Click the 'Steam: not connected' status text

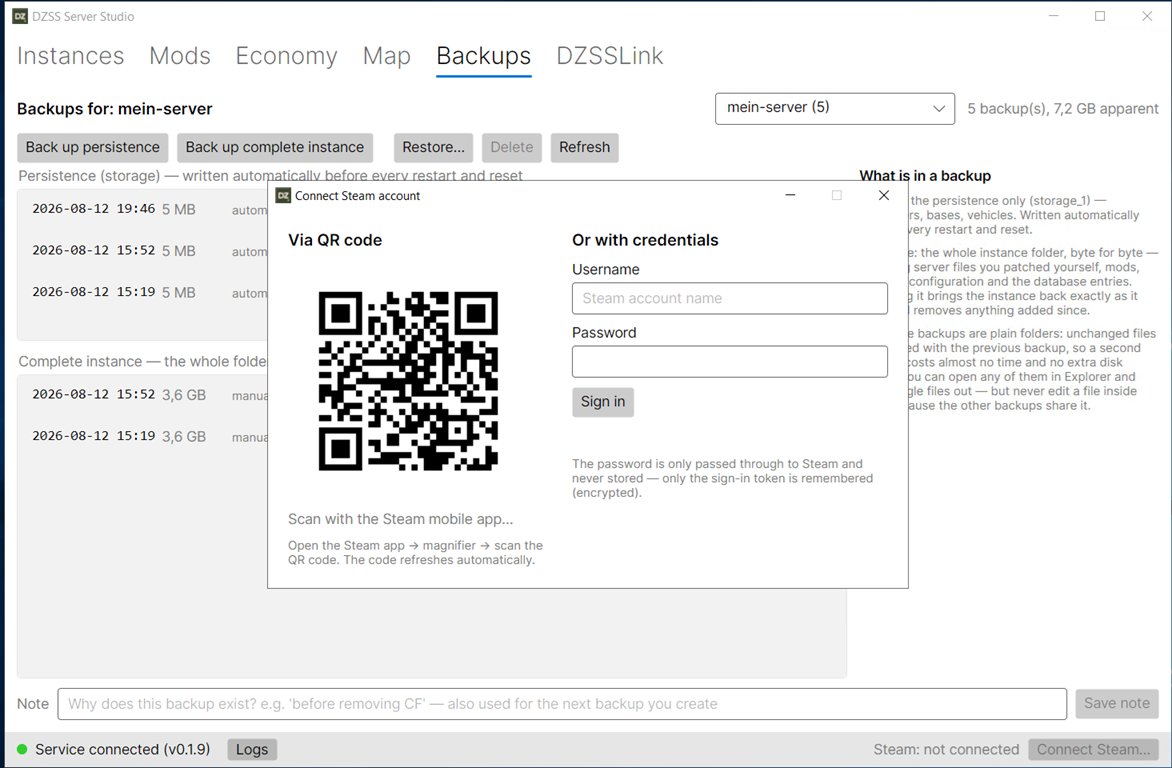coord(946,749)
